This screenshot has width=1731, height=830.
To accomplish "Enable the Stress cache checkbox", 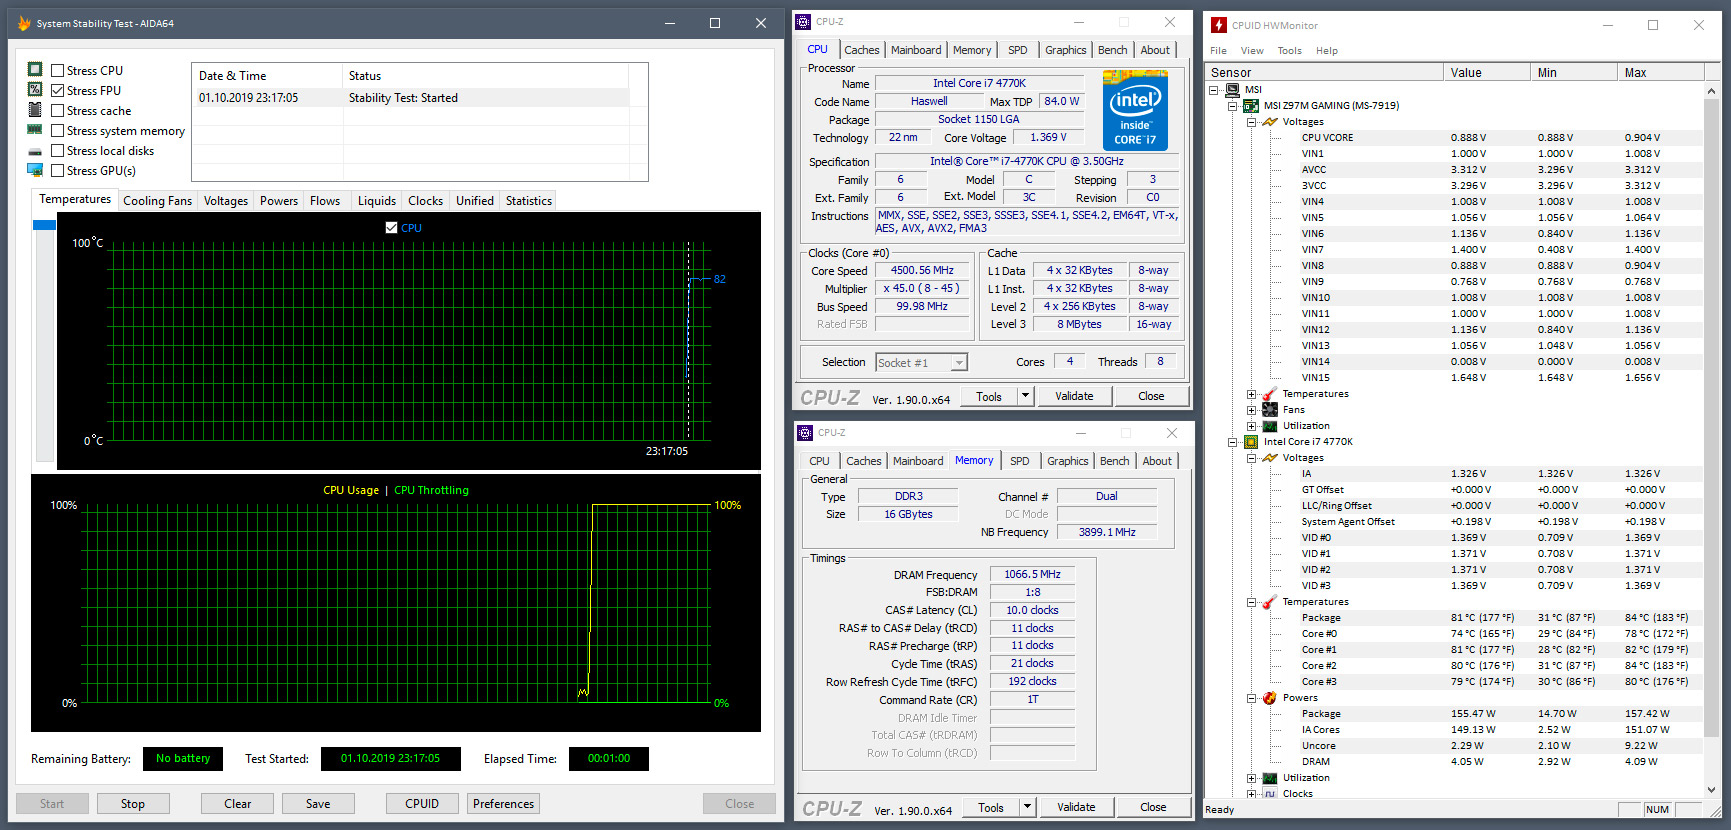I will [58, 111].
